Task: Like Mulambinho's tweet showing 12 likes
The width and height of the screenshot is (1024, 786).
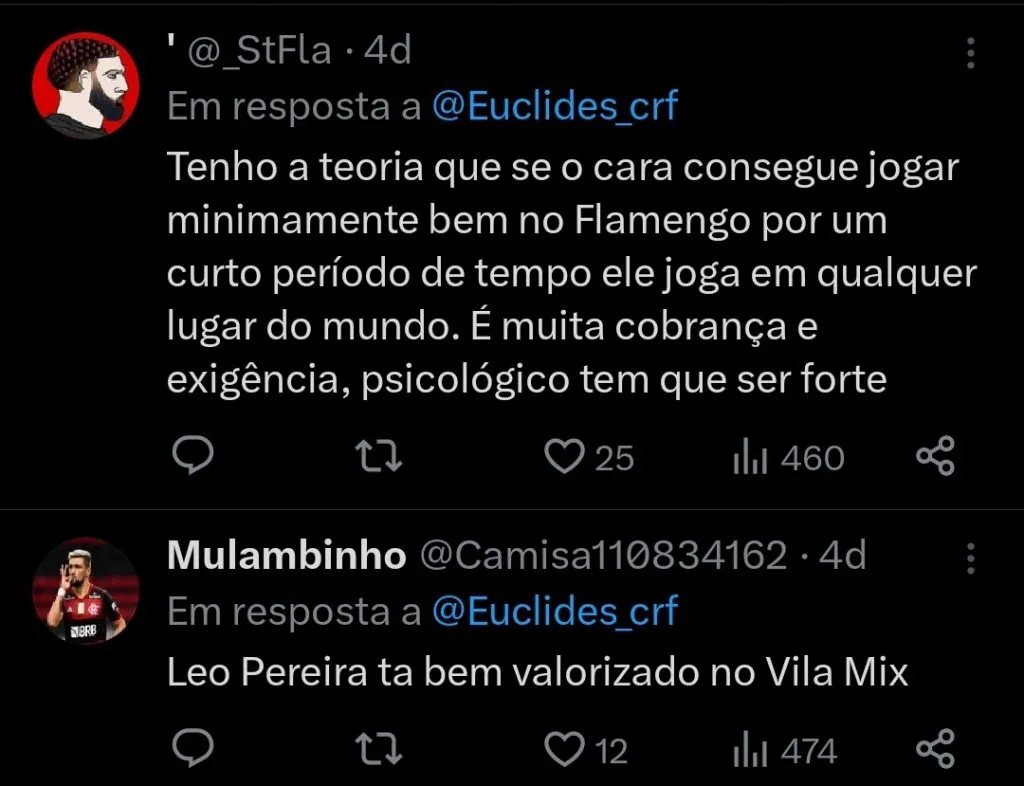Action: (567, 747)
